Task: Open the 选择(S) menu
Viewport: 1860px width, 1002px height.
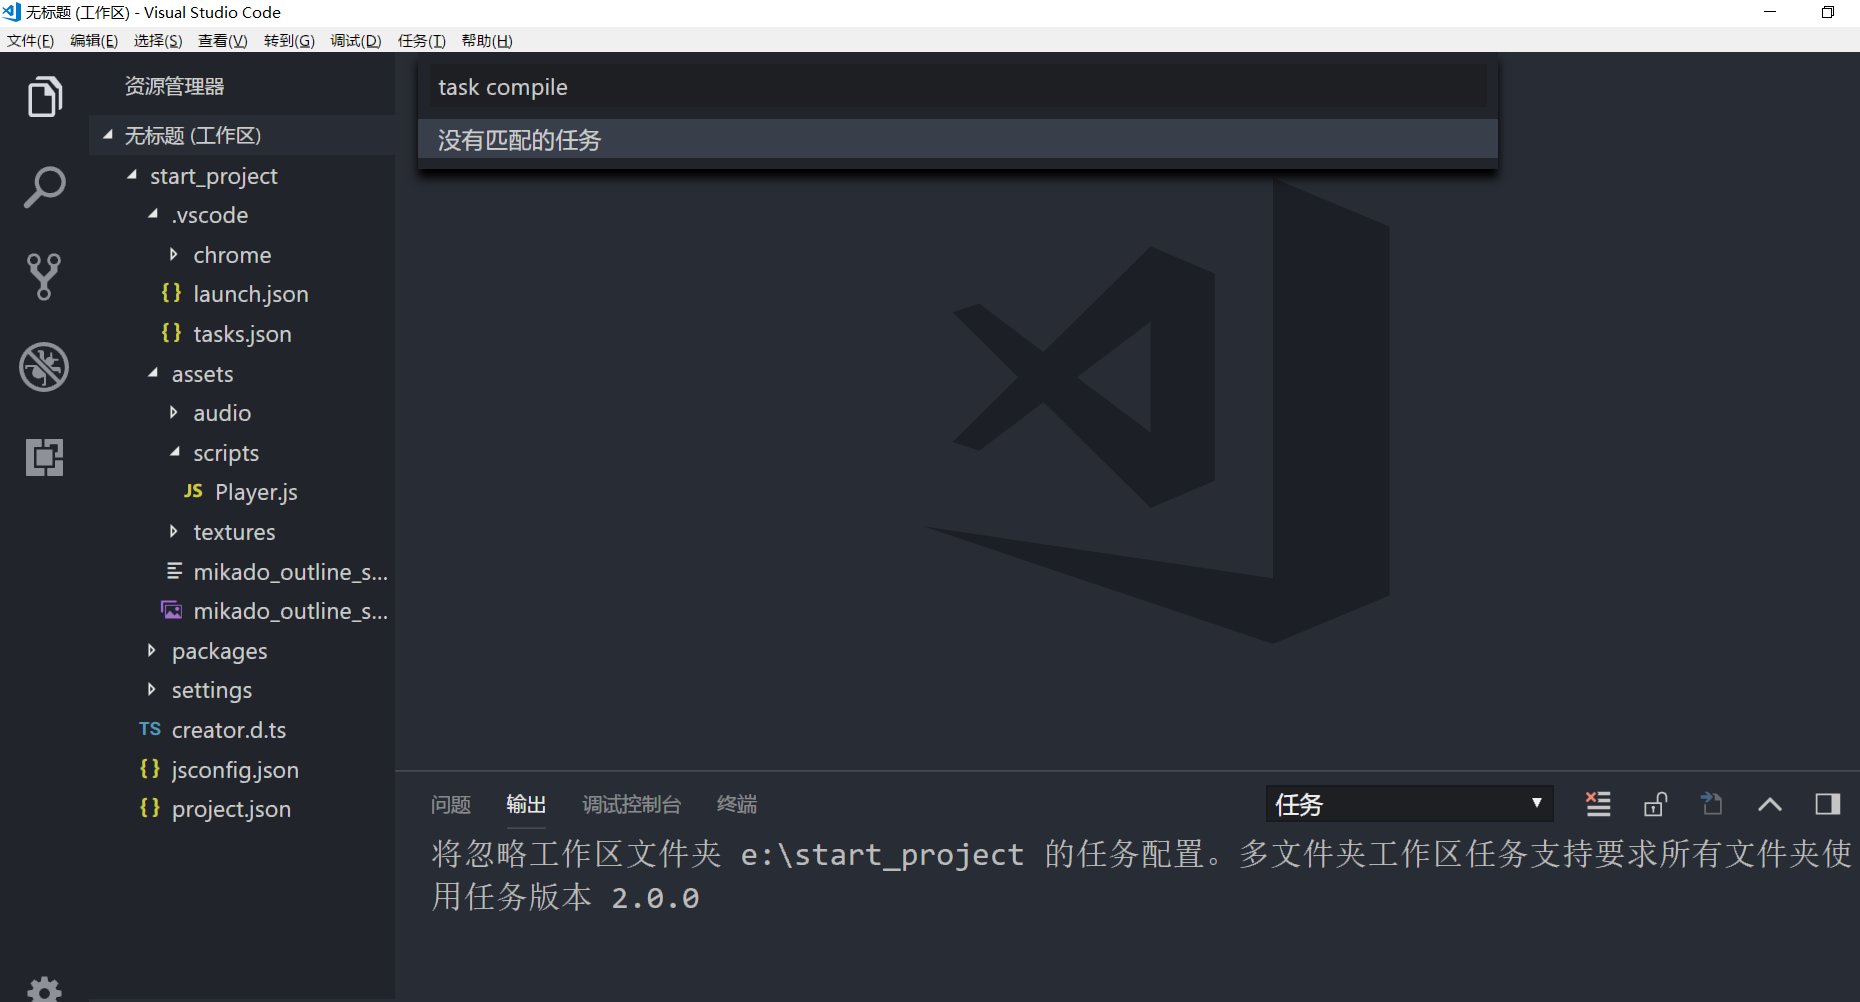Action: (x=158, y=41)
